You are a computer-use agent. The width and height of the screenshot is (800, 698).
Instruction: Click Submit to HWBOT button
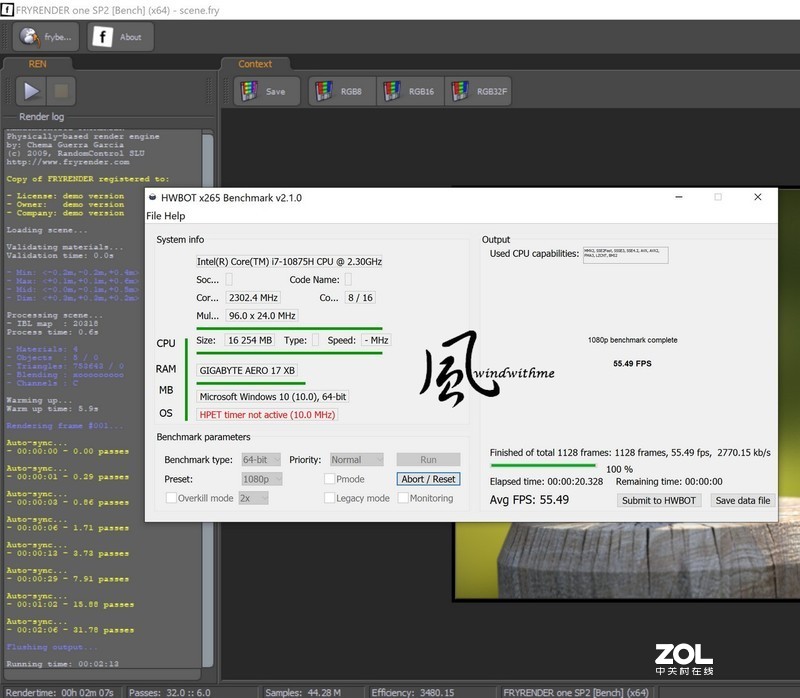659,501
